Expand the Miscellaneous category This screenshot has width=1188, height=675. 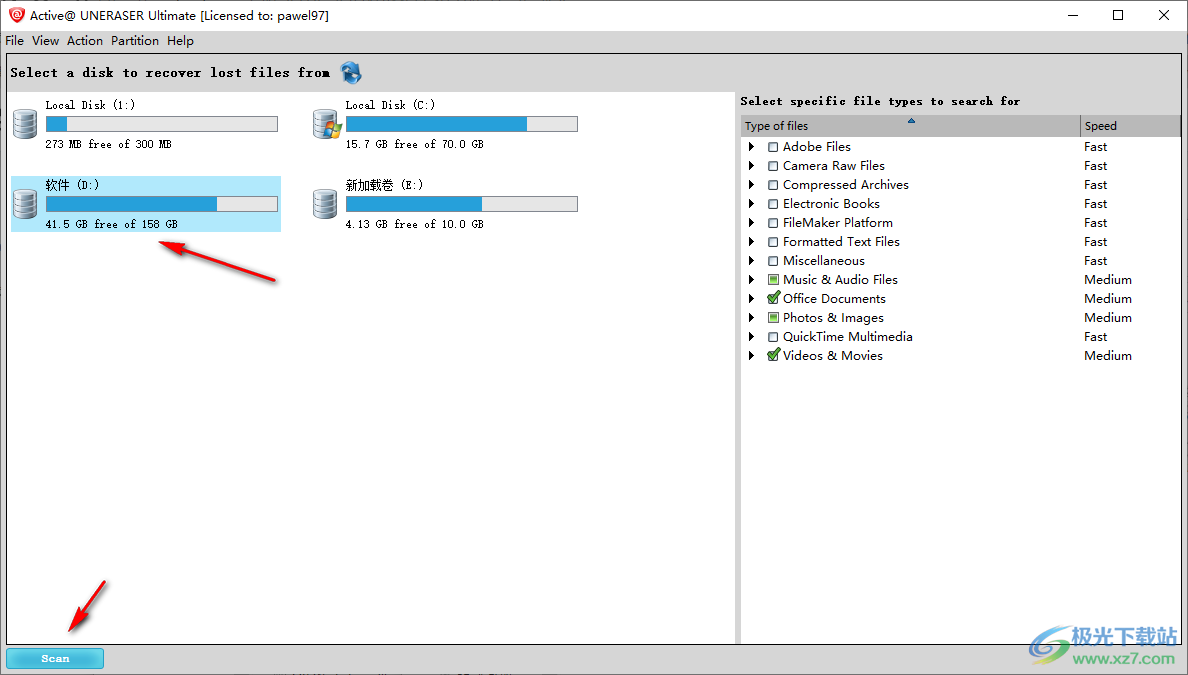(x=752, y=261)
